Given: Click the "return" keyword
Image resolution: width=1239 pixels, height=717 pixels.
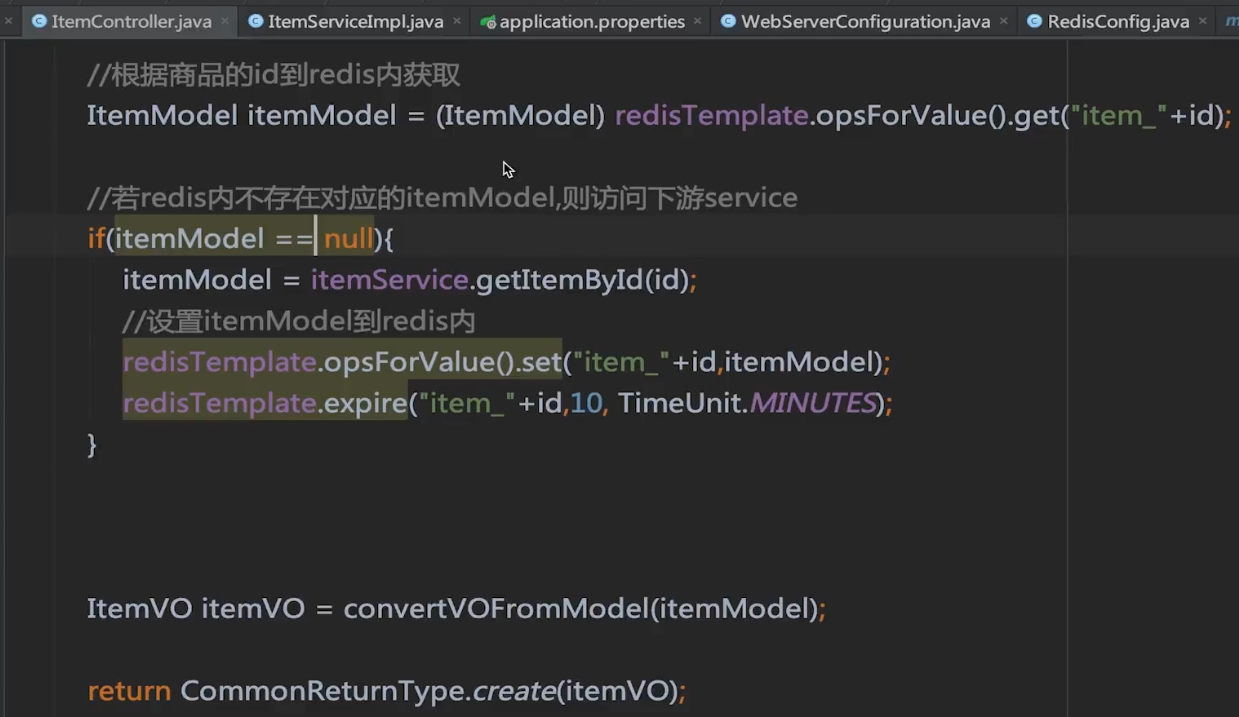Looking at the screenshot, I should click(129, 690).
